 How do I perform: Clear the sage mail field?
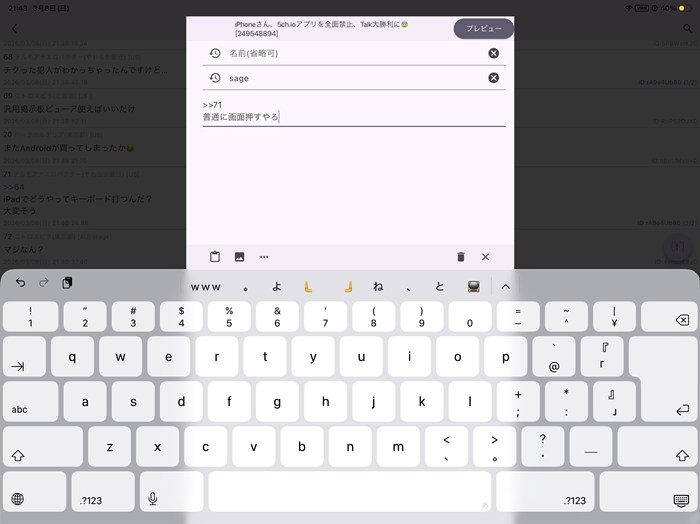[493, 78]
